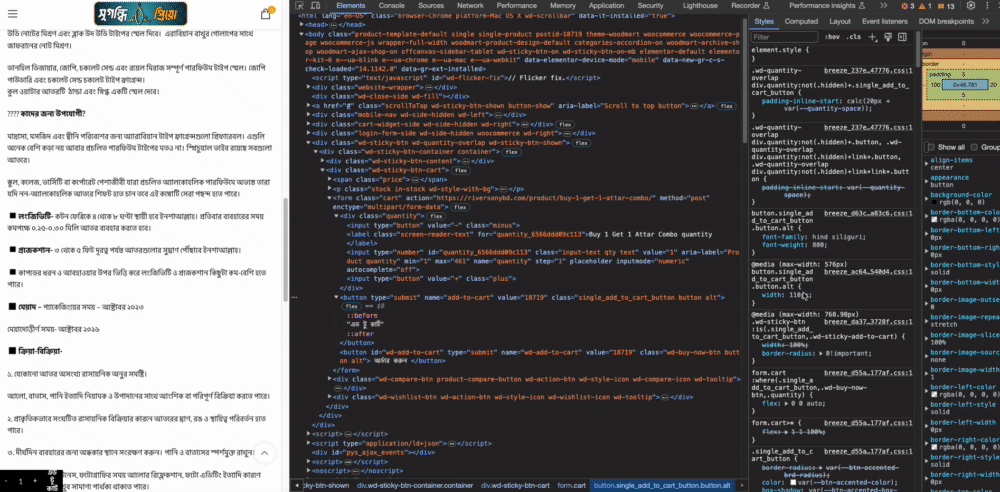The height and width of the screenshot is (492, 1000).
Task: Click the form.cart breadcrumb item
Action: [x=571, y=486]
